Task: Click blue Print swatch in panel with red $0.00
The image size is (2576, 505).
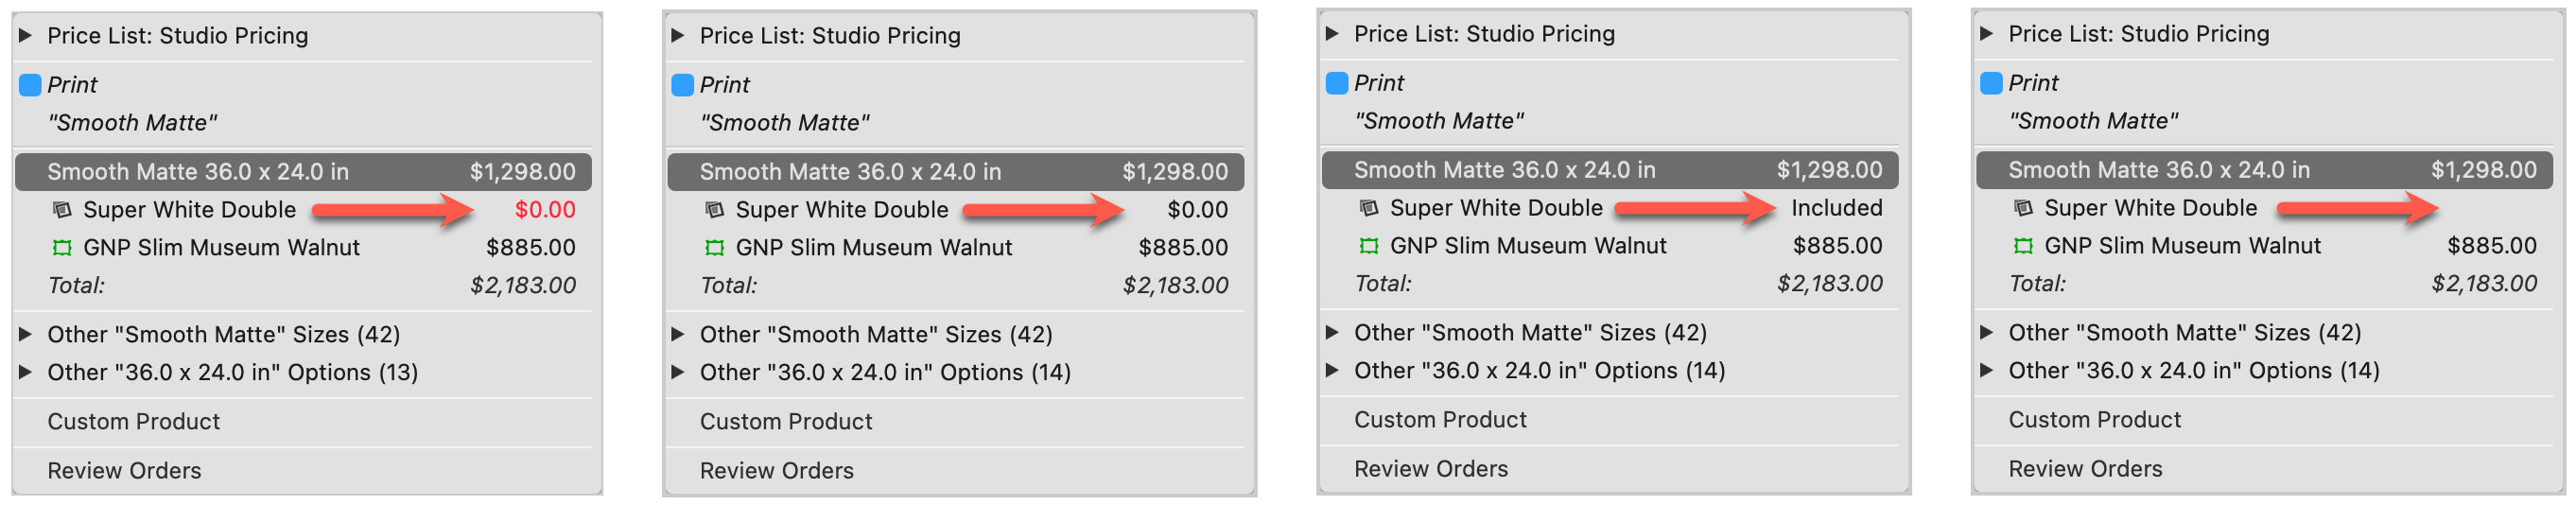Action: click(x=30, y=85)
